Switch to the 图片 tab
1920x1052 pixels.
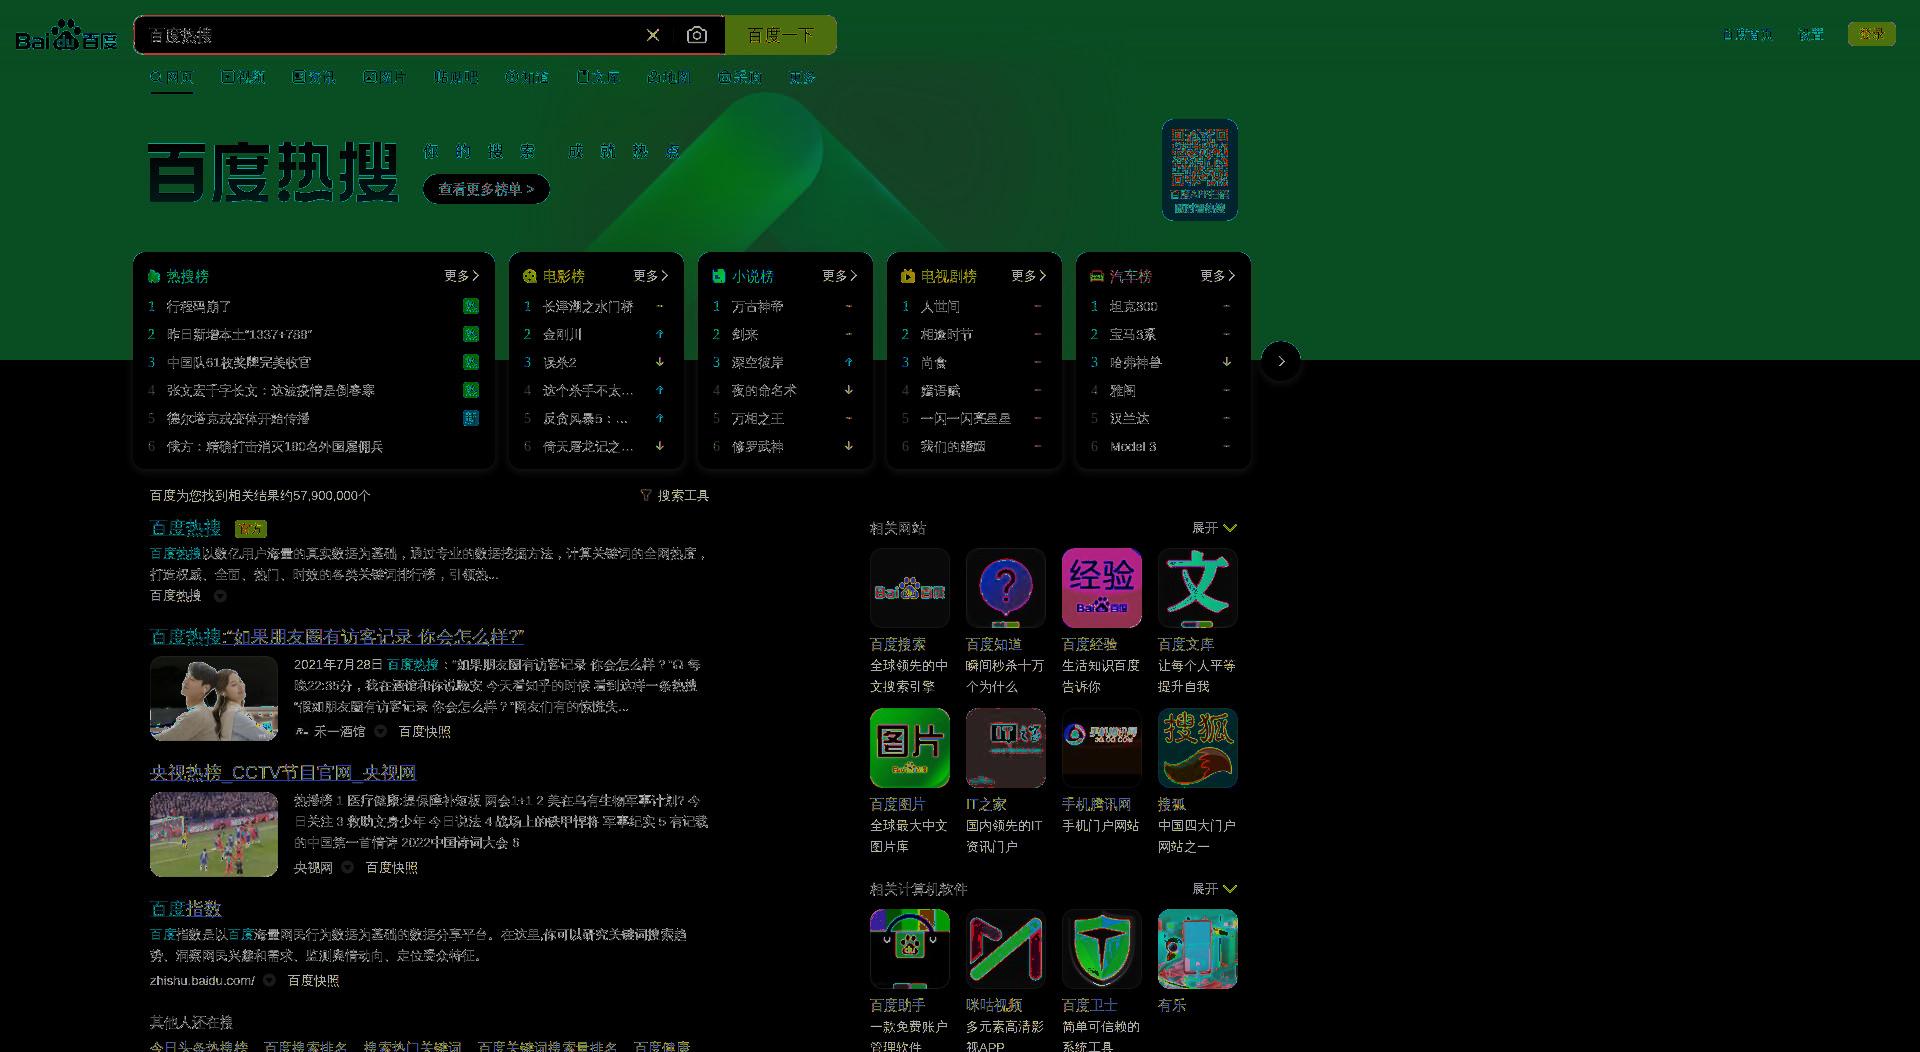[384, 77]
